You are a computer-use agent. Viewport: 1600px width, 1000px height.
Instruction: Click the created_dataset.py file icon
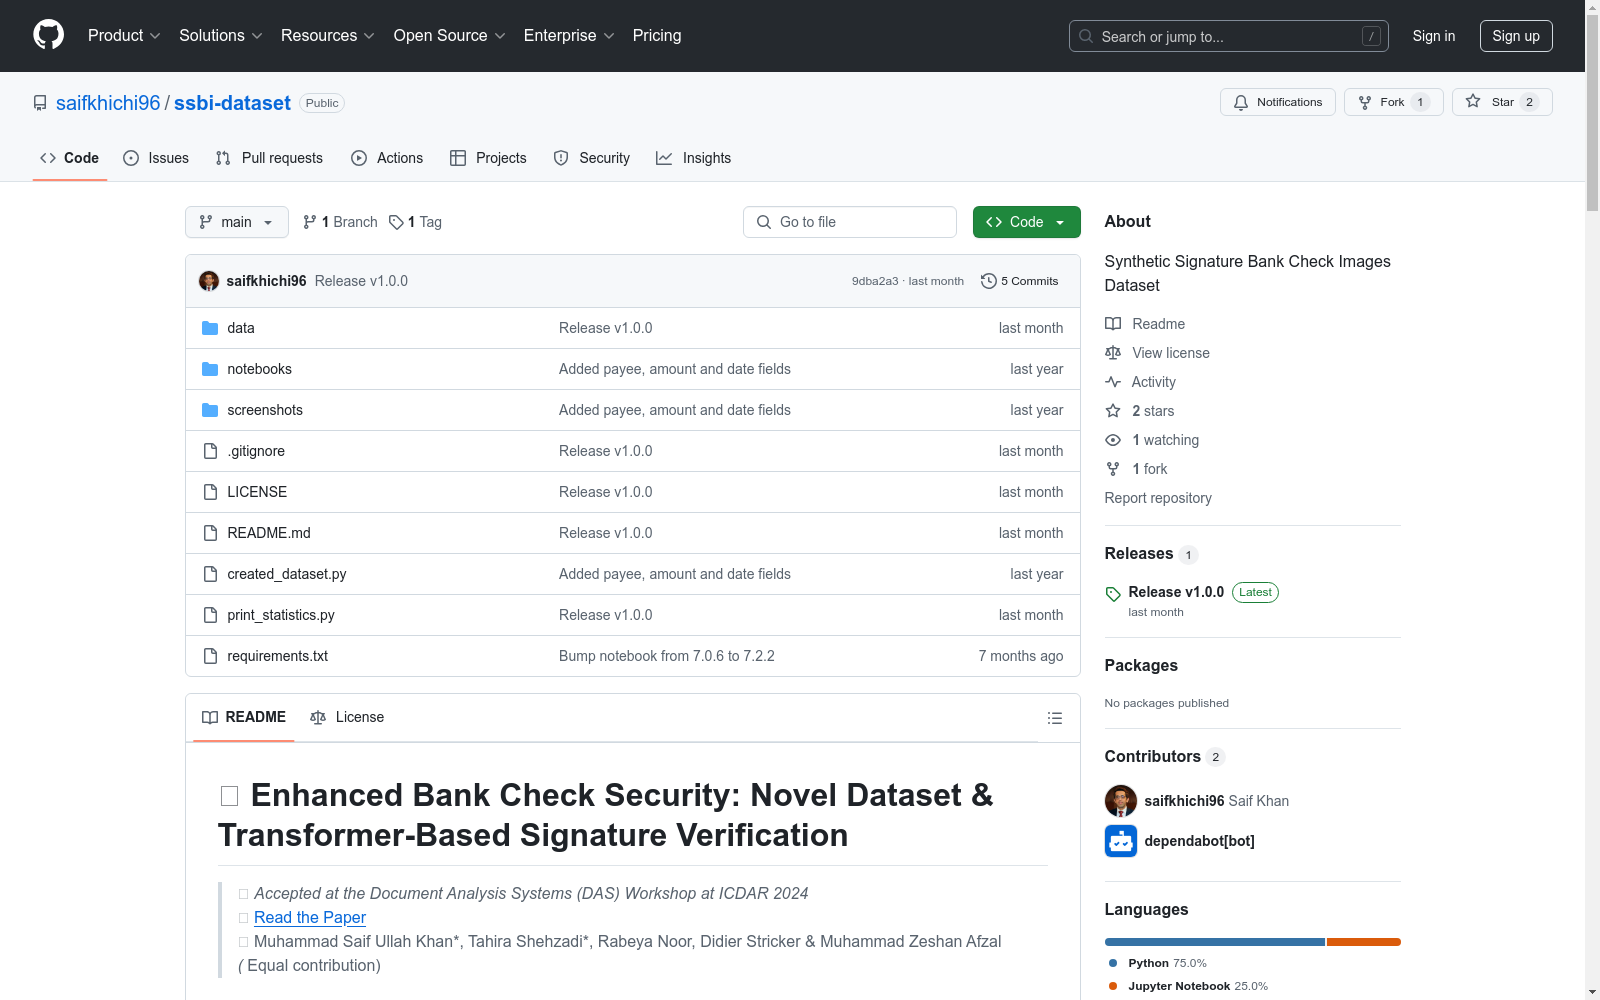point(210,574)
